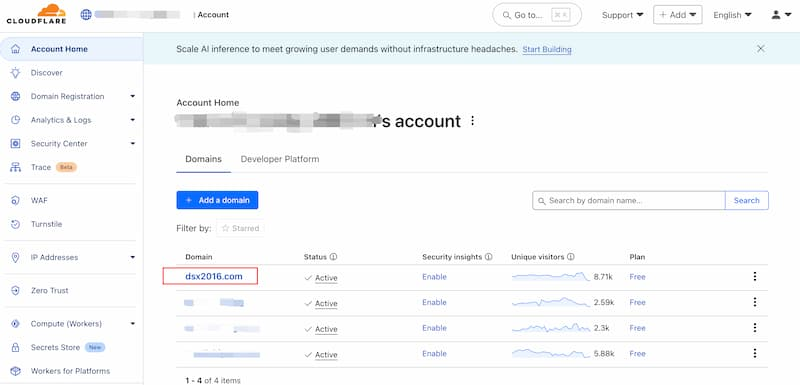Select the Domains tab
Screen dimensions: 800x385
pos(204,159)
